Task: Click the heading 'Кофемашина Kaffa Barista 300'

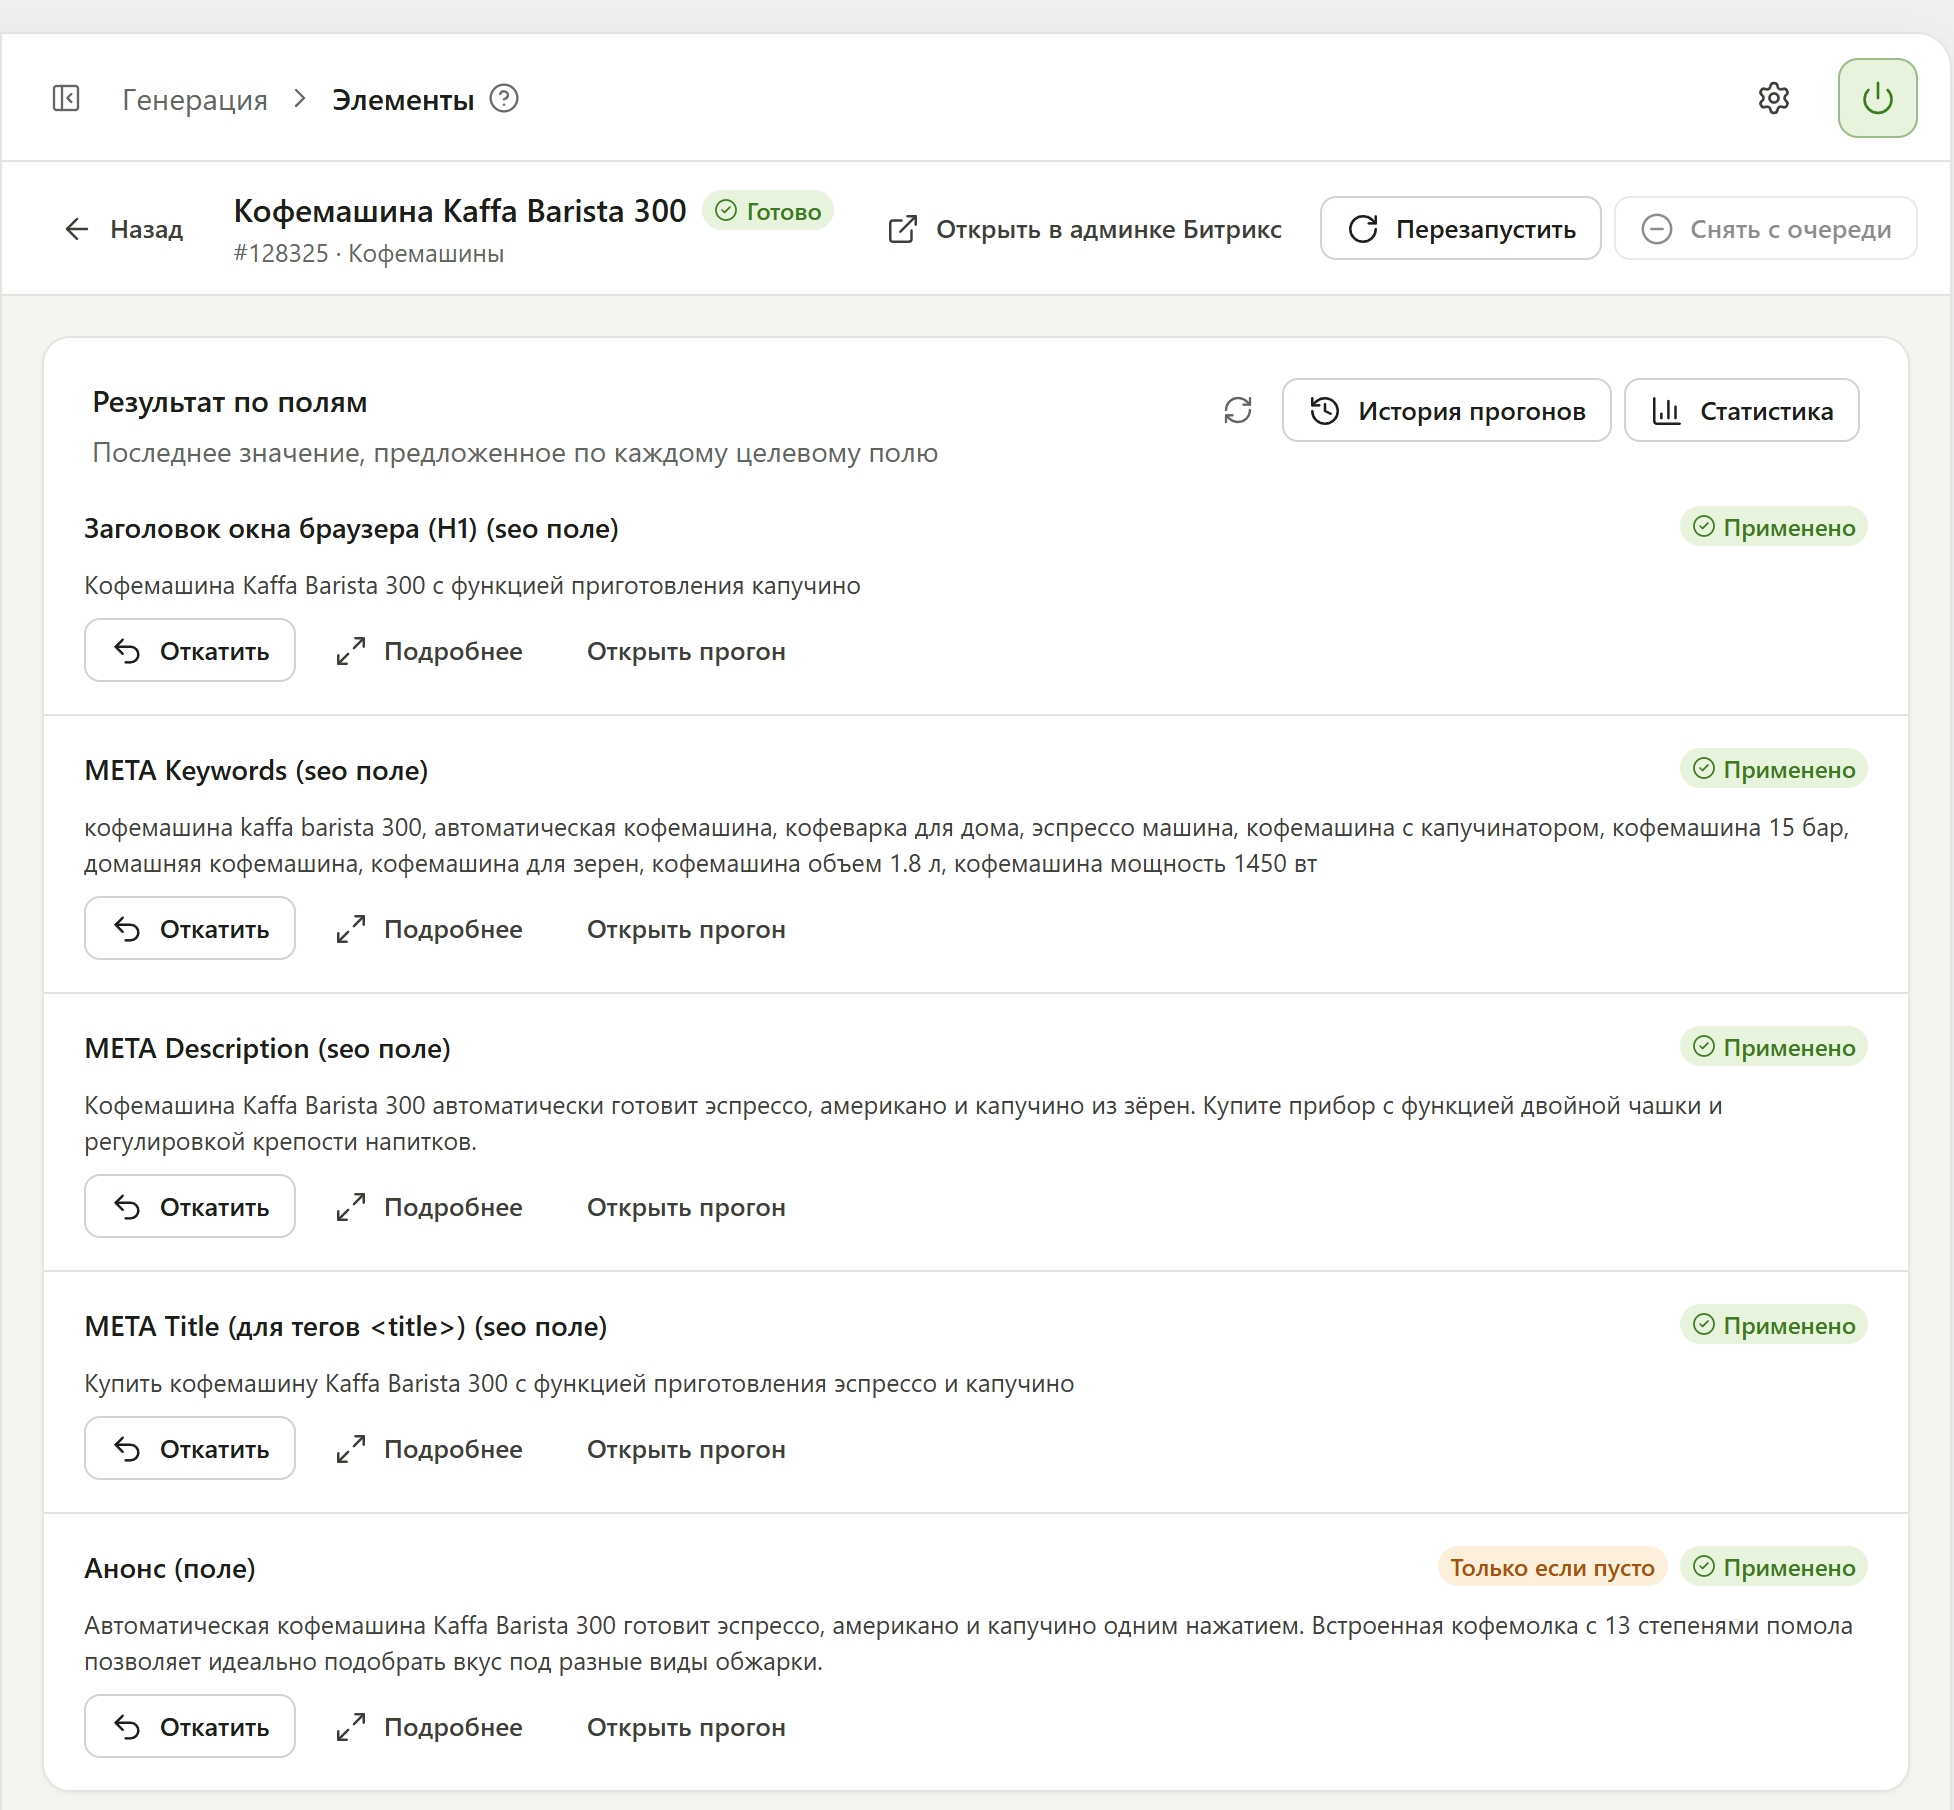Action: click(x=460, y=211)
